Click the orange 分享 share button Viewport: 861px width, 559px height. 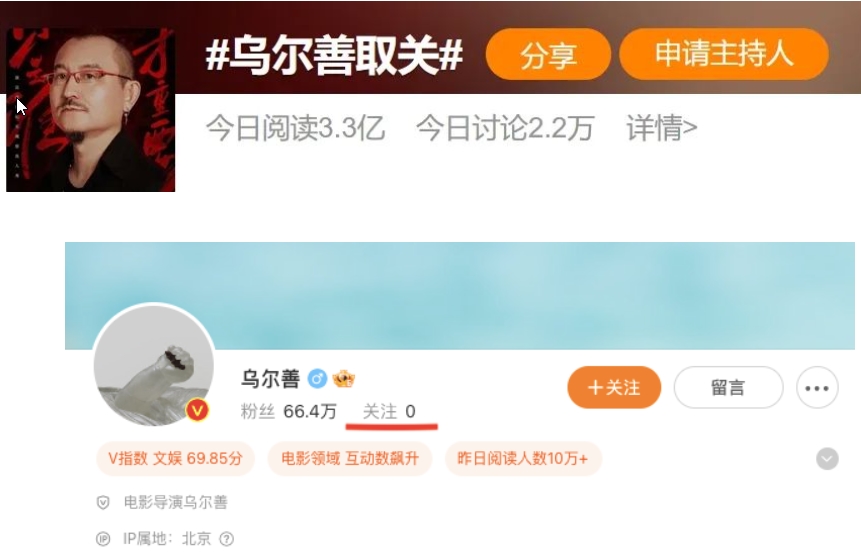548,54
